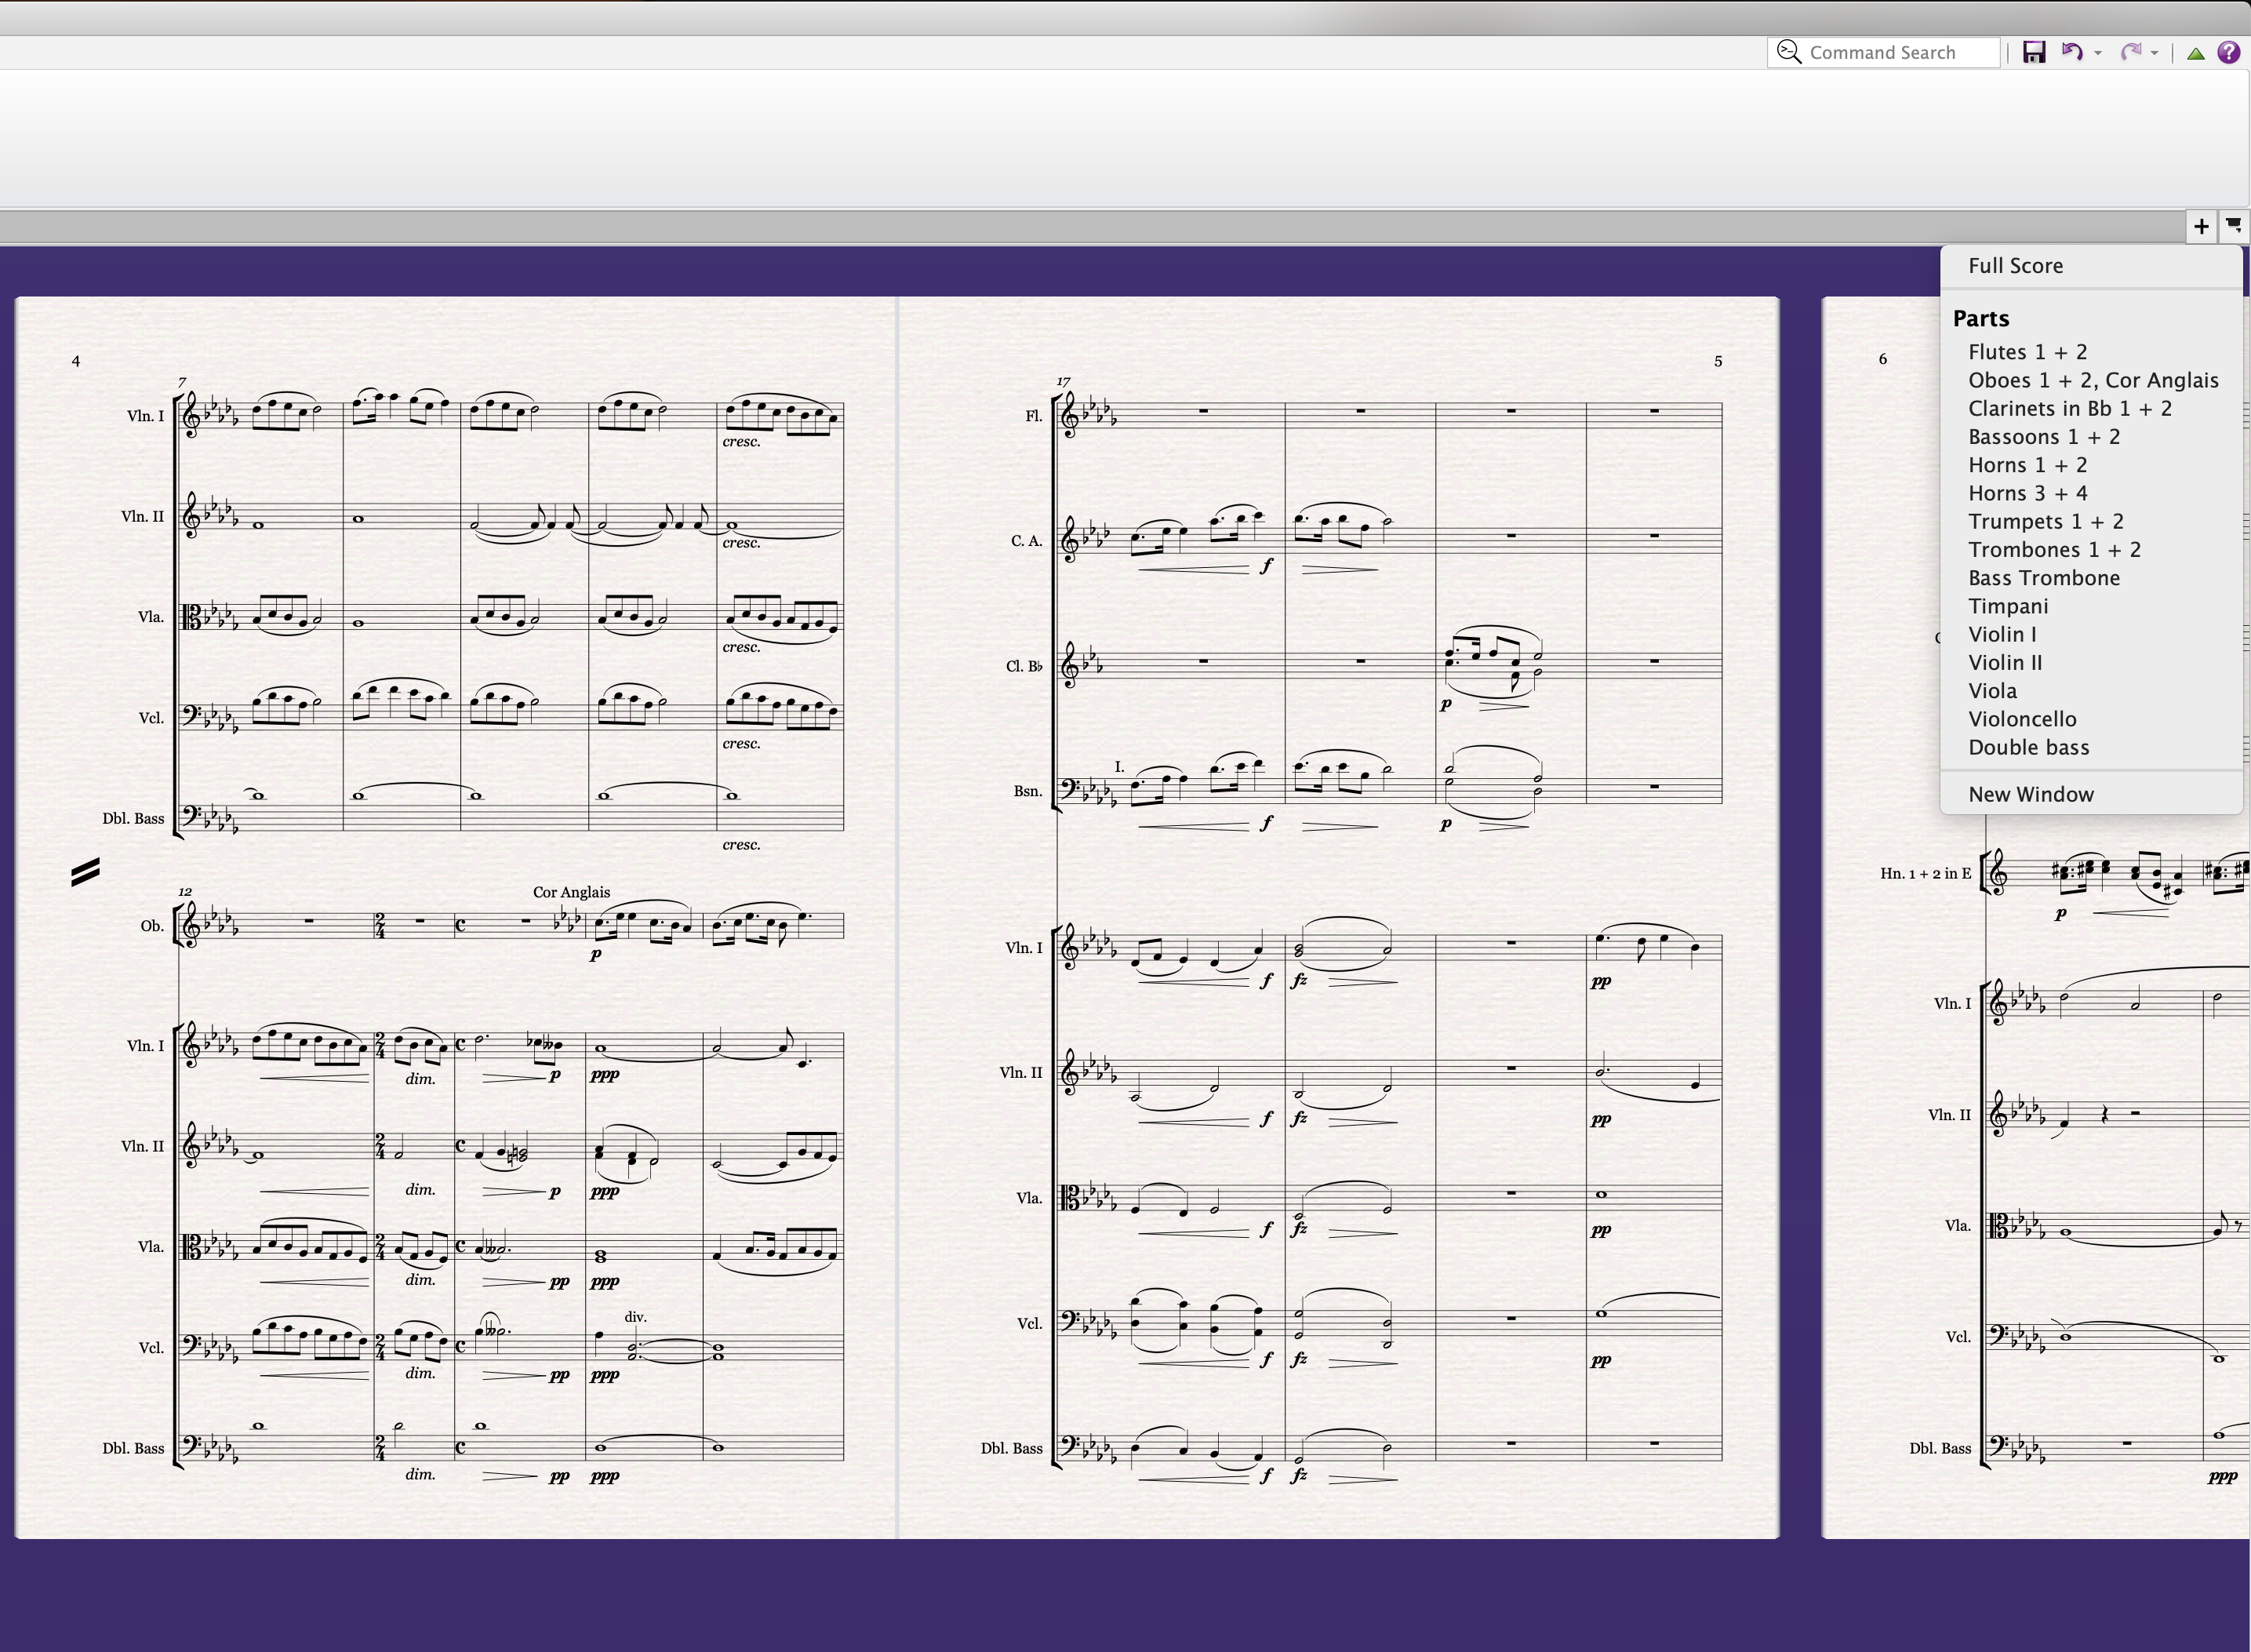Switch to the Violoncello part
The width and height of the screenshot is (2251, 1652).
click(2021, 719)
